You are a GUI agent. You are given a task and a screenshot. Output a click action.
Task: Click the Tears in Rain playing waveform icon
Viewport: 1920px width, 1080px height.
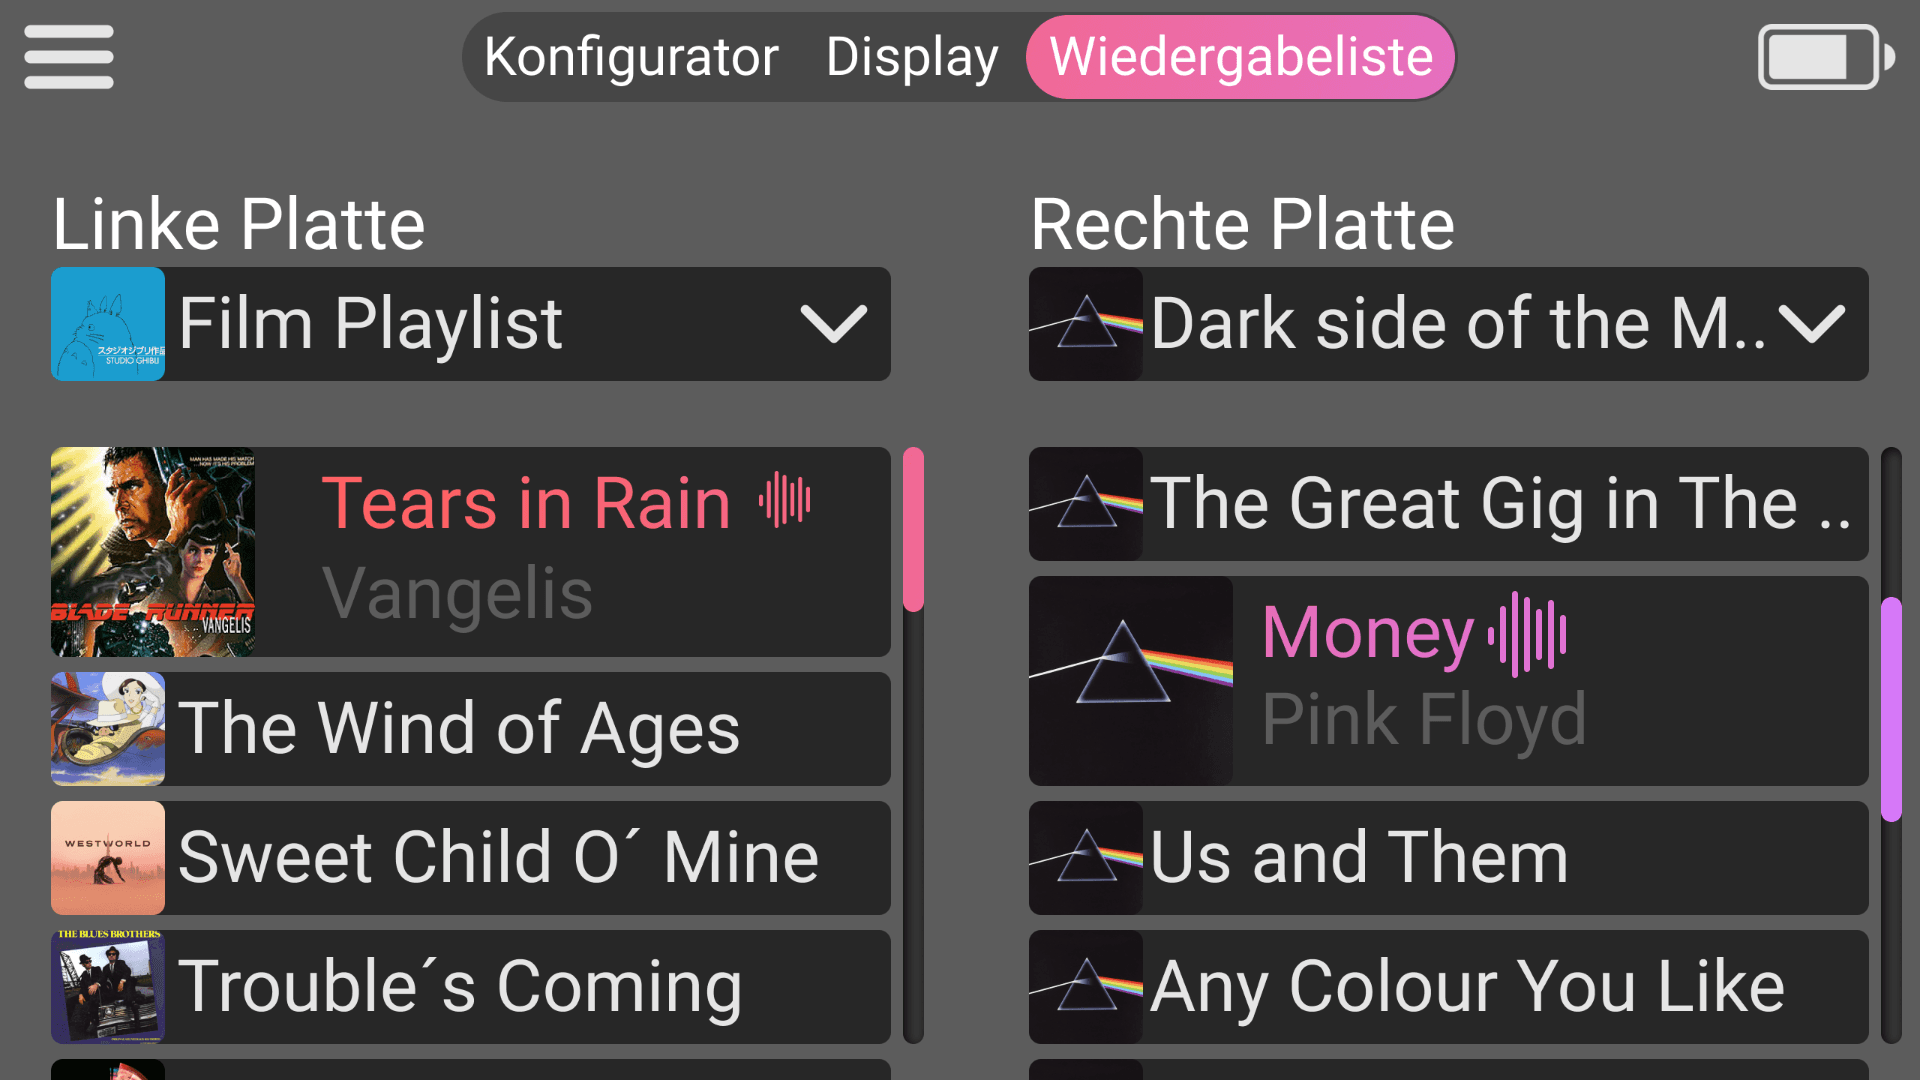pos(785,499)
